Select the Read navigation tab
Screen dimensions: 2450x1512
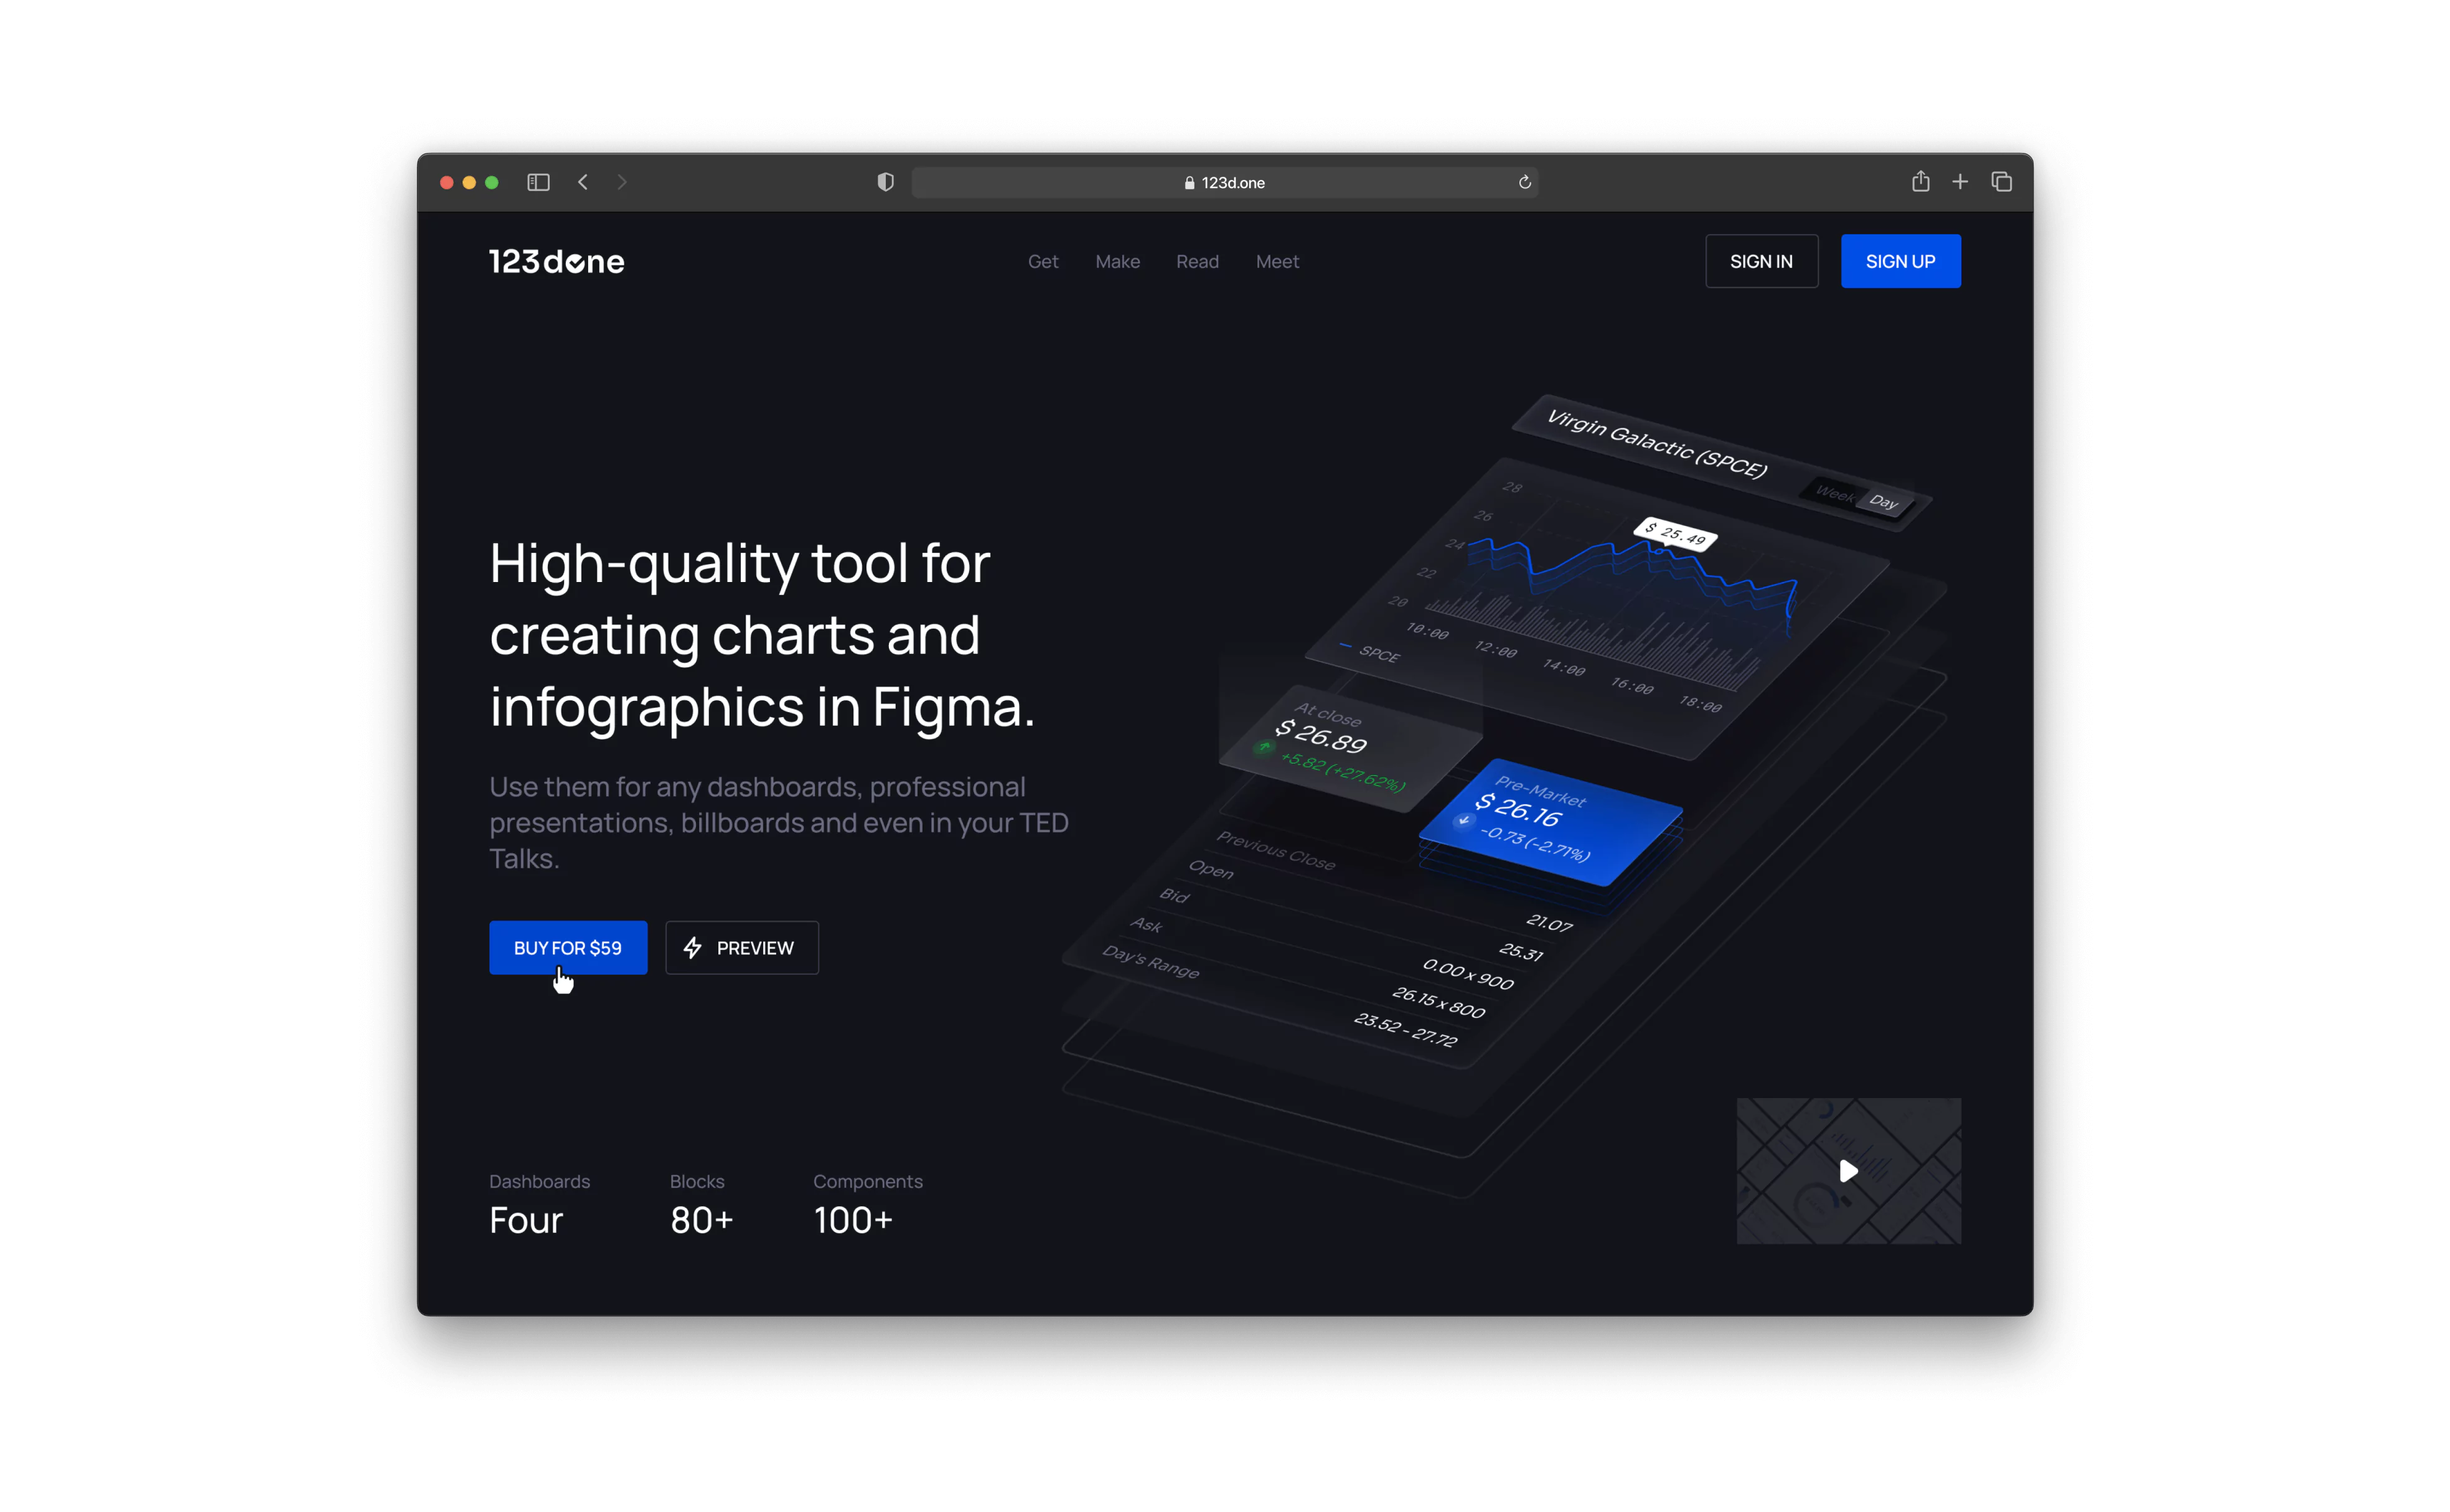click(x=1197, y=261)
